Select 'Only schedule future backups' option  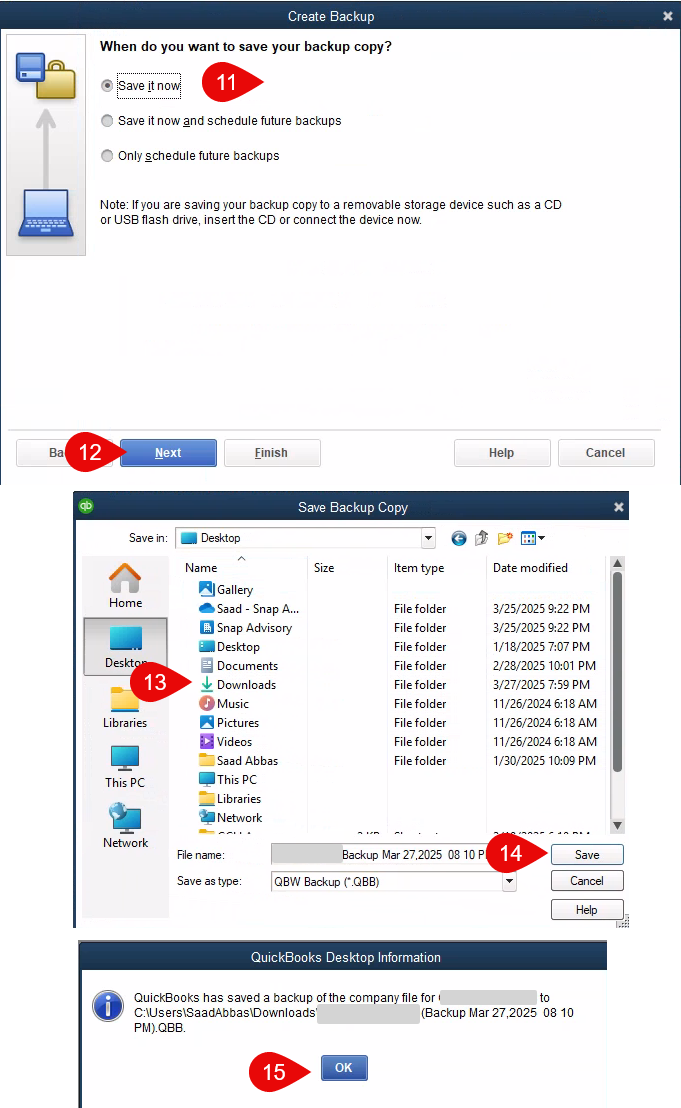(107, 155)
